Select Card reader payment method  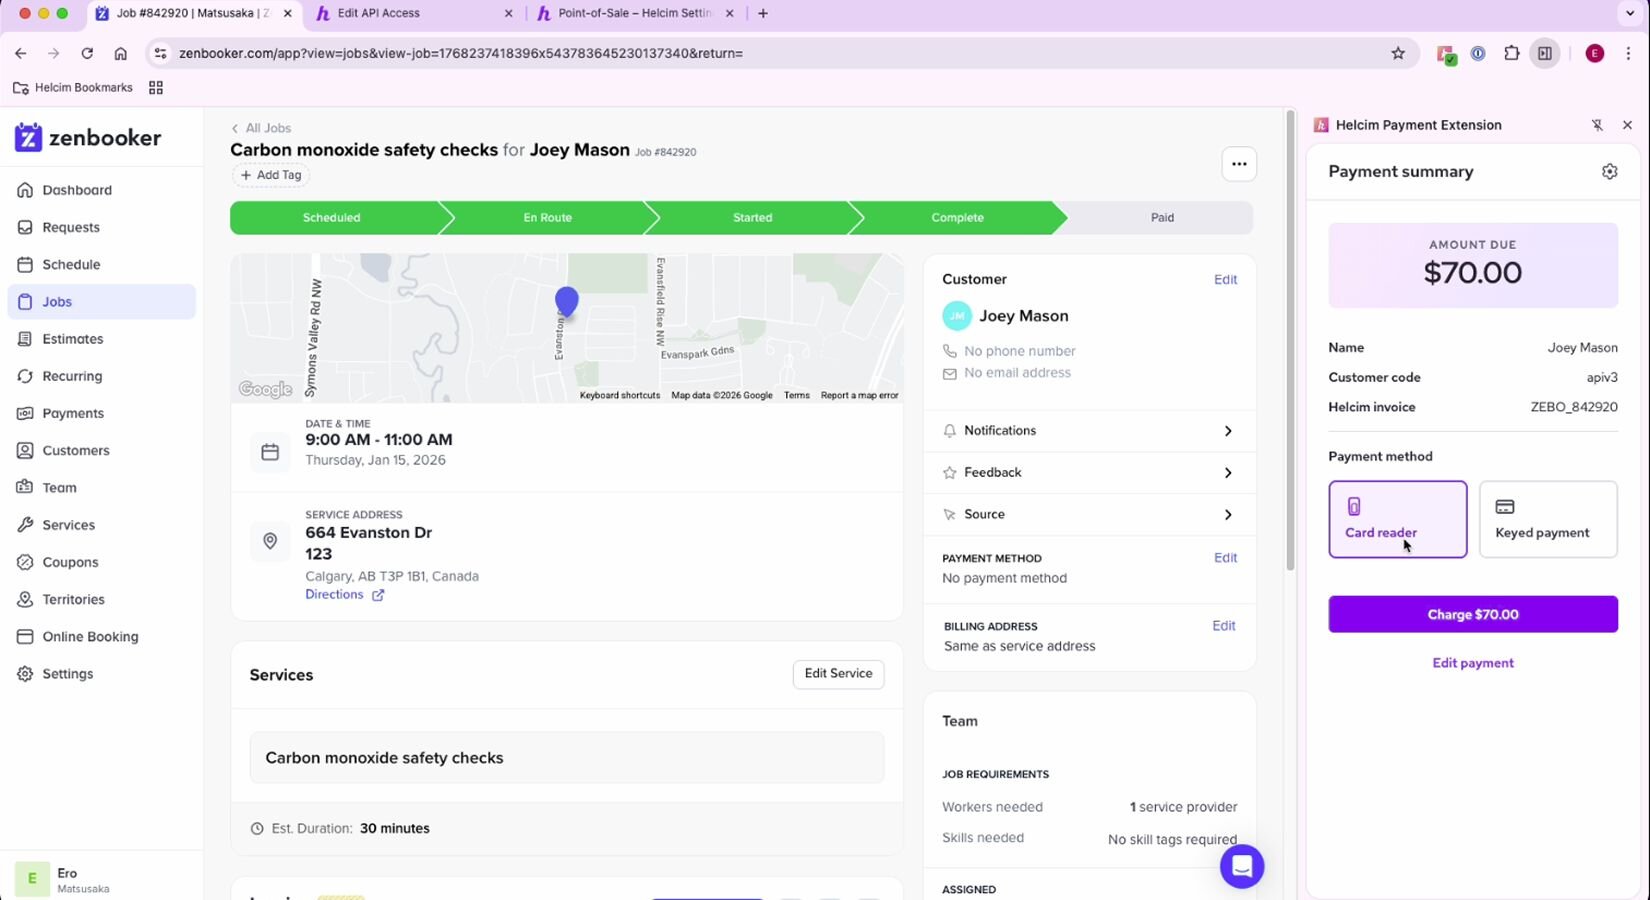[1397, 519]
